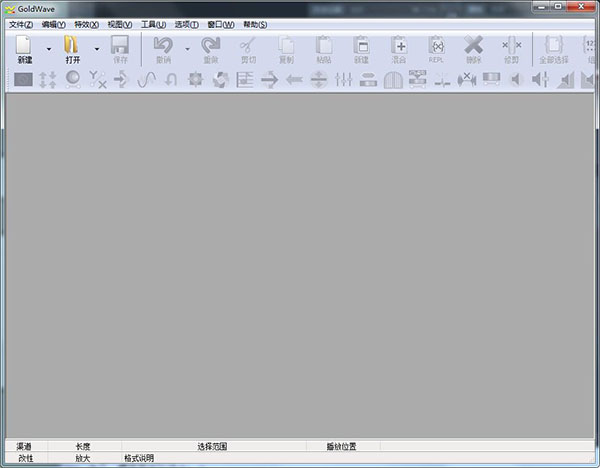Click the 新建 (New) file icon
Viewport: 600px width, 468px height.
pyautogui.click(x=24, y=46)
